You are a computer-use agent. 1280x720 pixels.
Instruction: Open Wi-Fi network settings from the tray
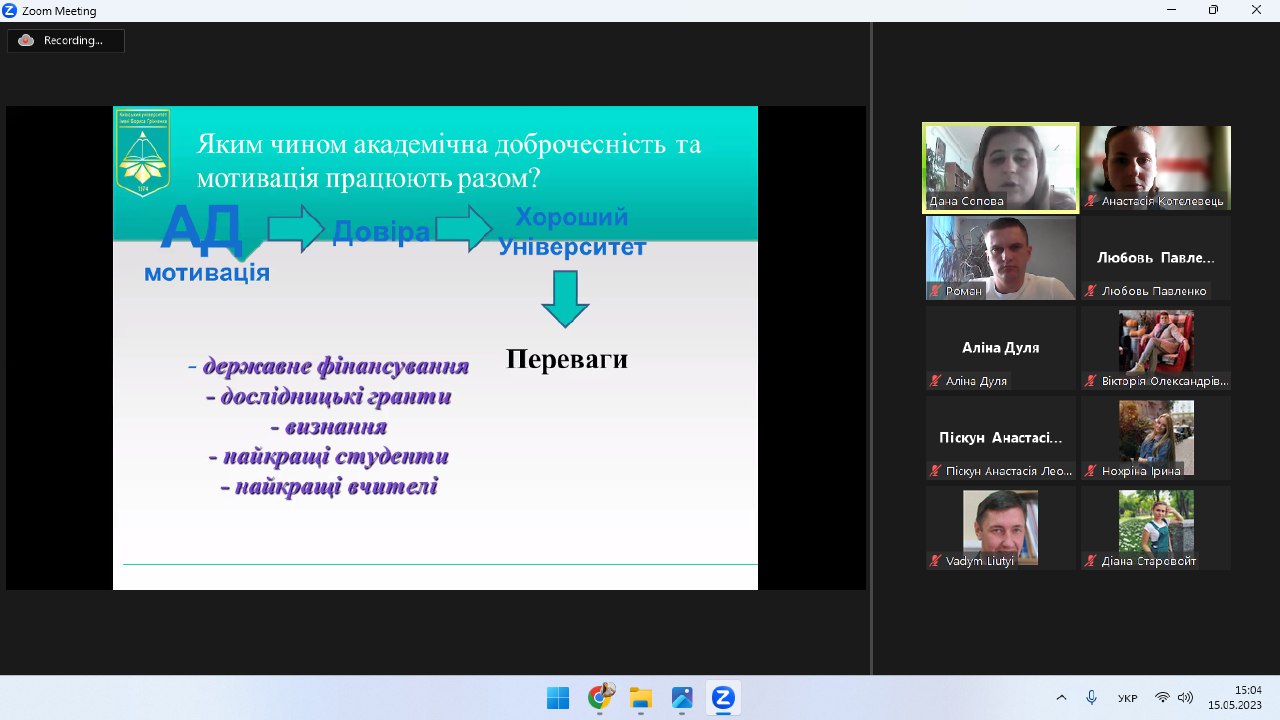click(x=1162, y=698)
